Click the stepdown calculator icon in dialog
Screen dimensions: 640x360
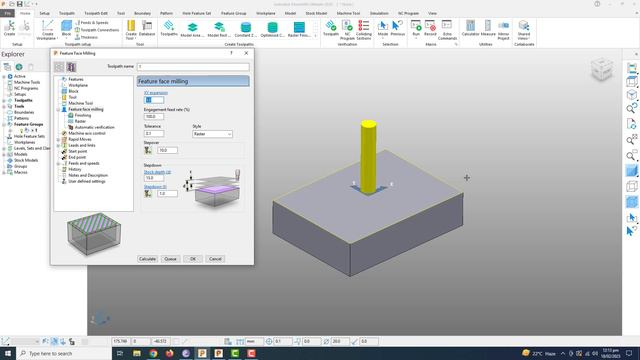pos(148,193)
